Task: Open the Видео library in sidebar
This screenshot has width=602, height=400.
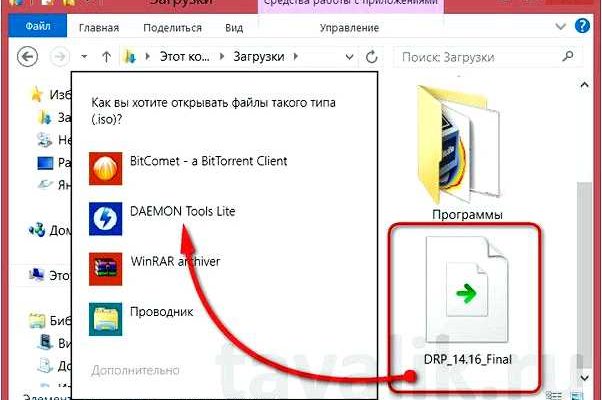Action: (55, 342)
